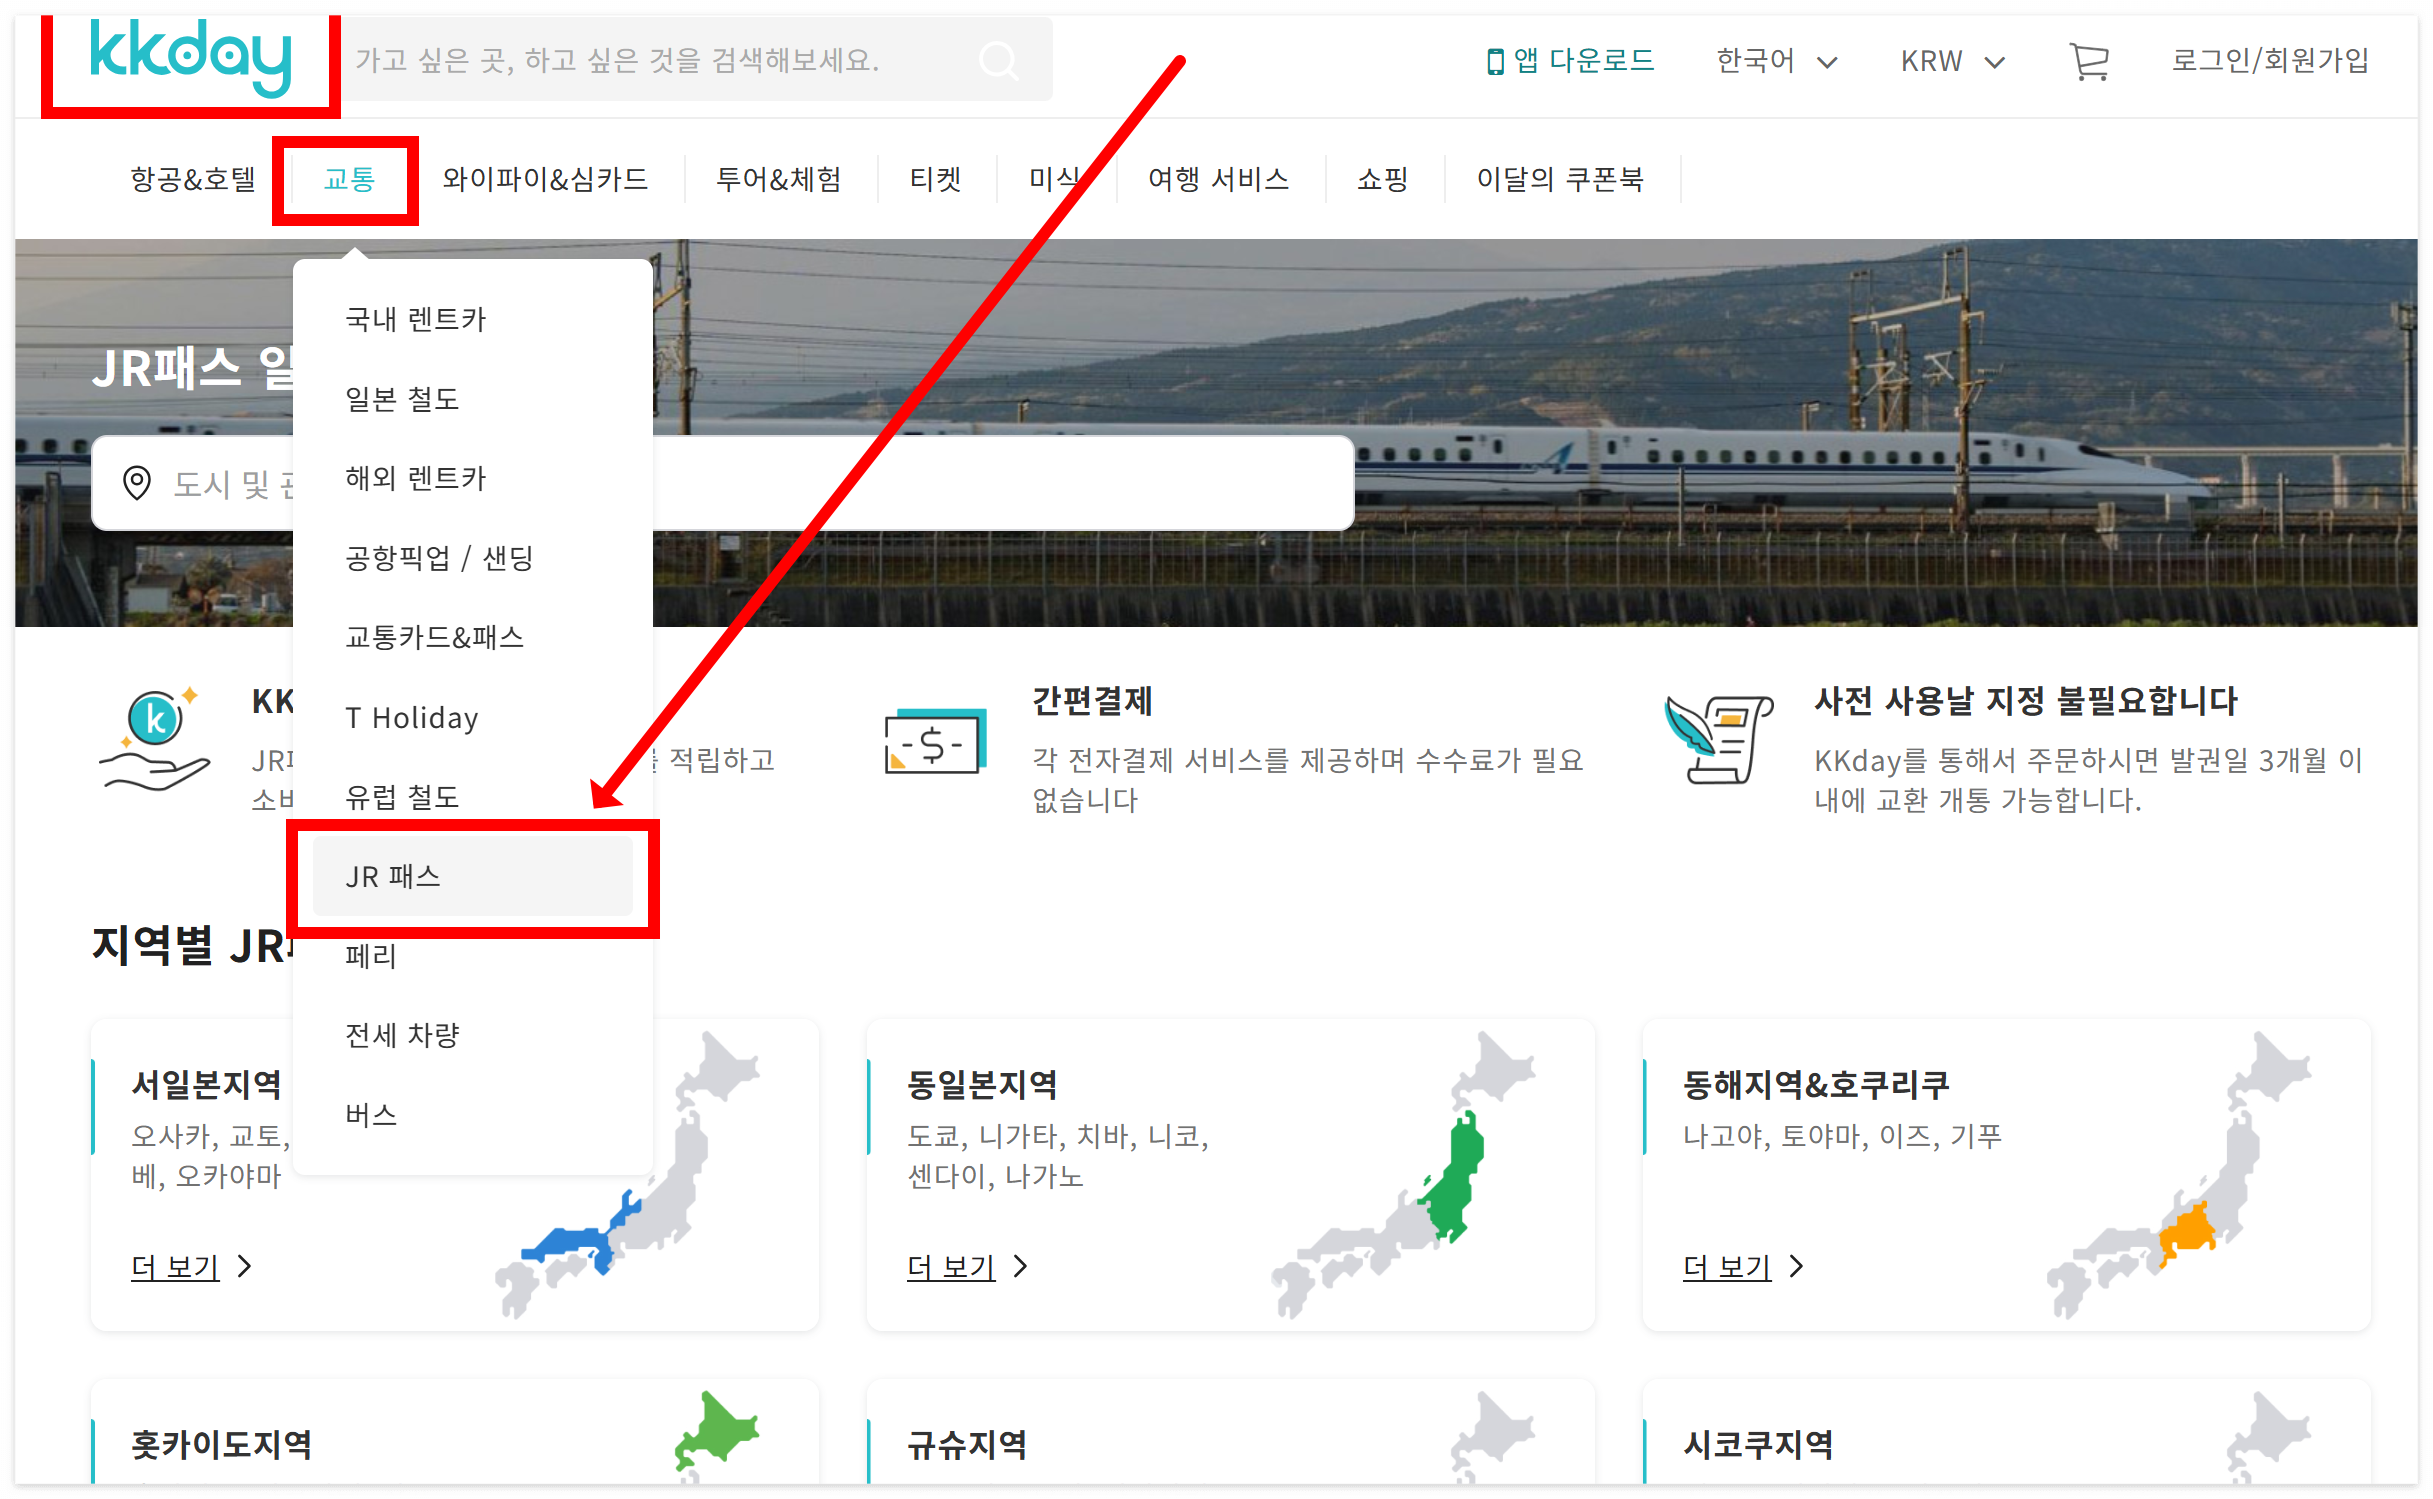The height and width of the screenshot is (1499, 2433).
Task: Click the 홋카이도지역 green map thumbnail
Action: [716, 1435]
